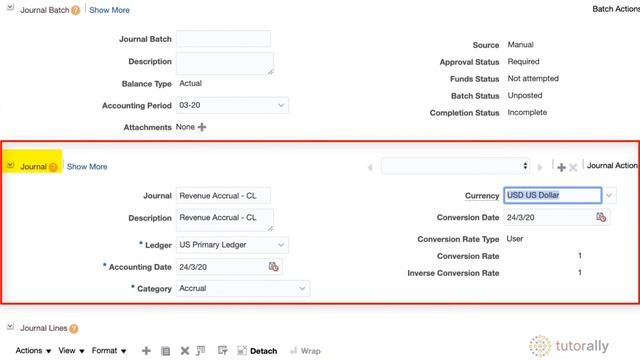
Task: Click the Completion Status value Incomplete
Action: (x=527, y=112)
